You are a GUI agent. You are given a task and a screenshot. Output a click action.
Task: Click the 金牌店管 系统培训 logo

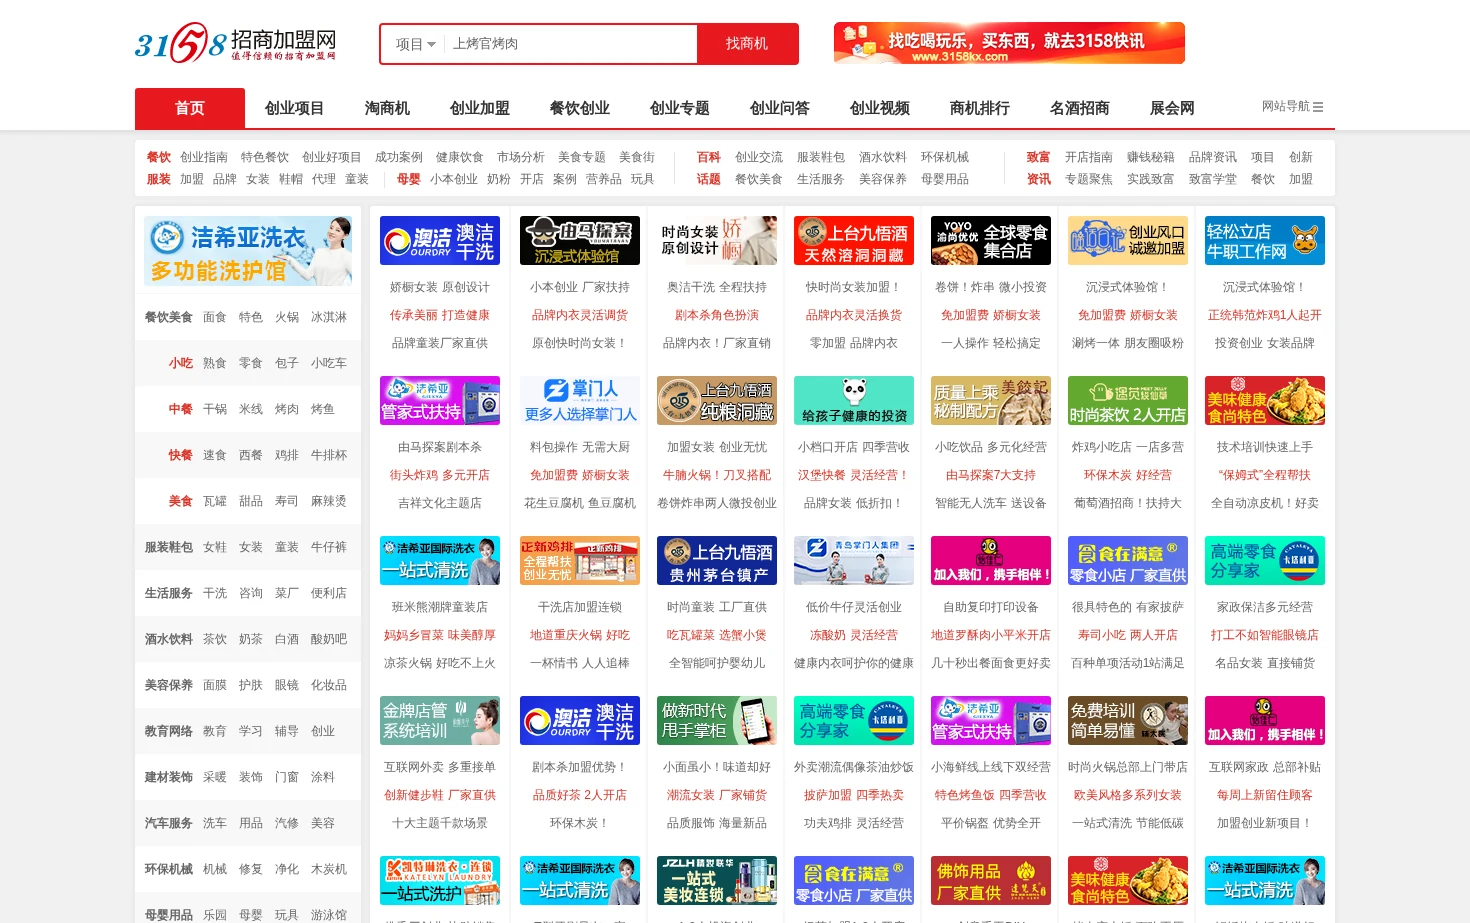pyautogui.click(x=440, y=721)
